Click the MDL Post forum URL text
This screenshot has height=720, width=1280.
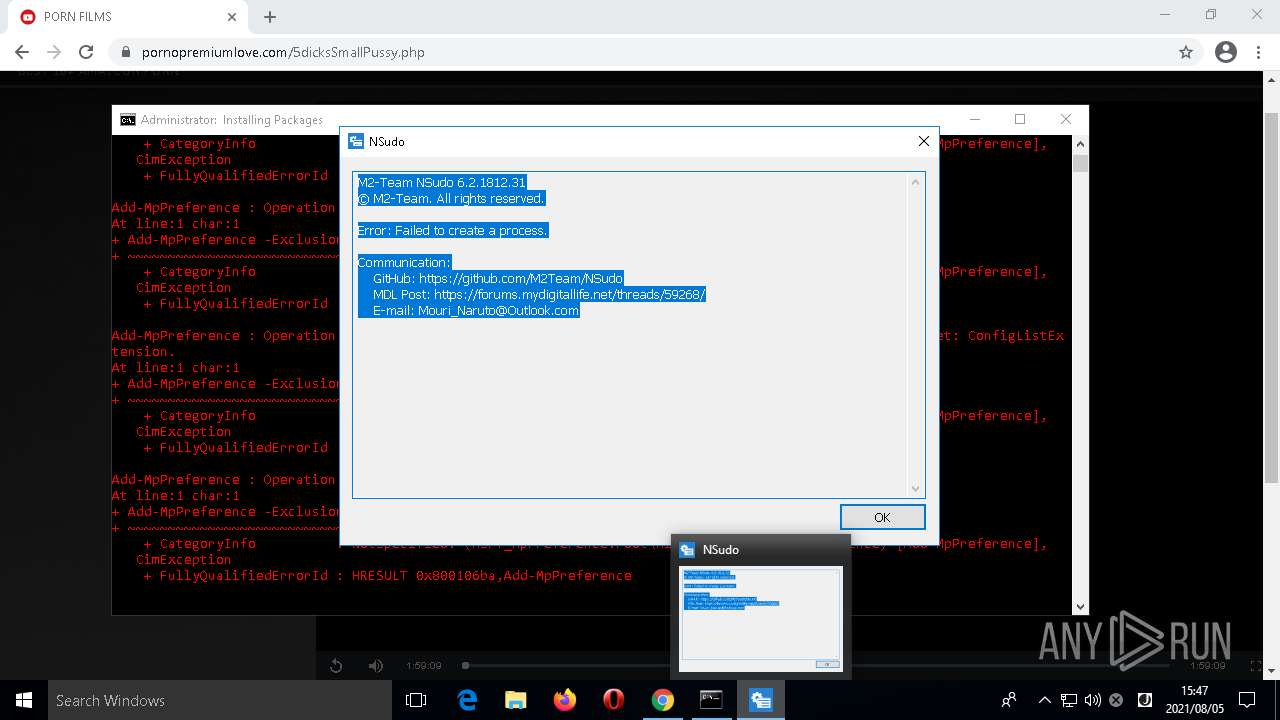[x=570, y=295]
